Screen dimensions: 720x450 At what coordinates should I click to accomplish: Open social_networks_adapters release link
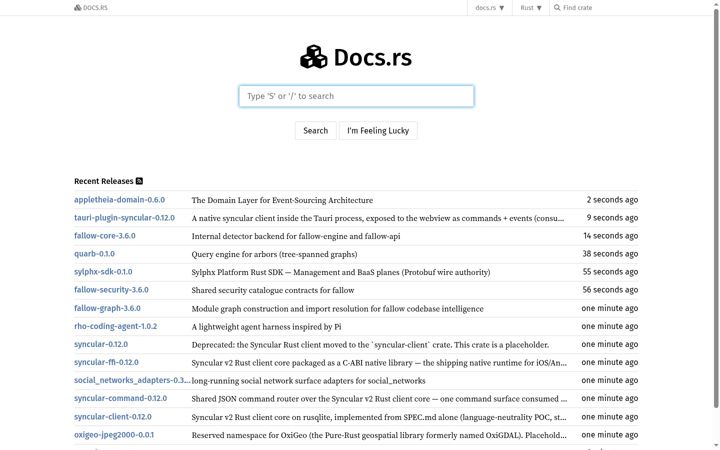[132, 380]
